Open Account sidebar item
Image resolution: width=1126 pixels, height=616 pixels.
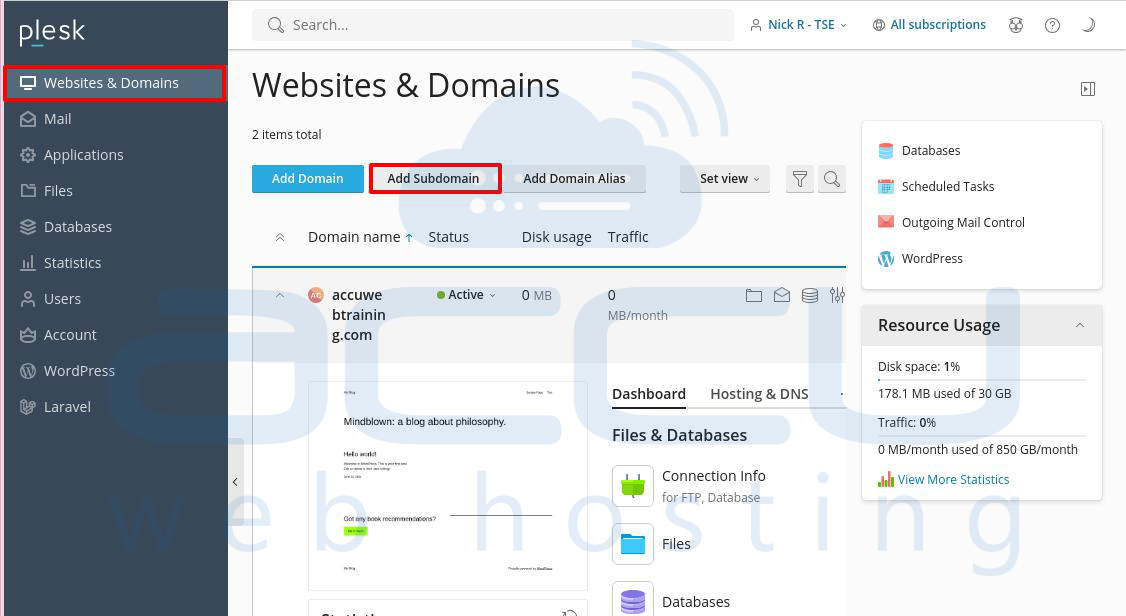(58, 335)
